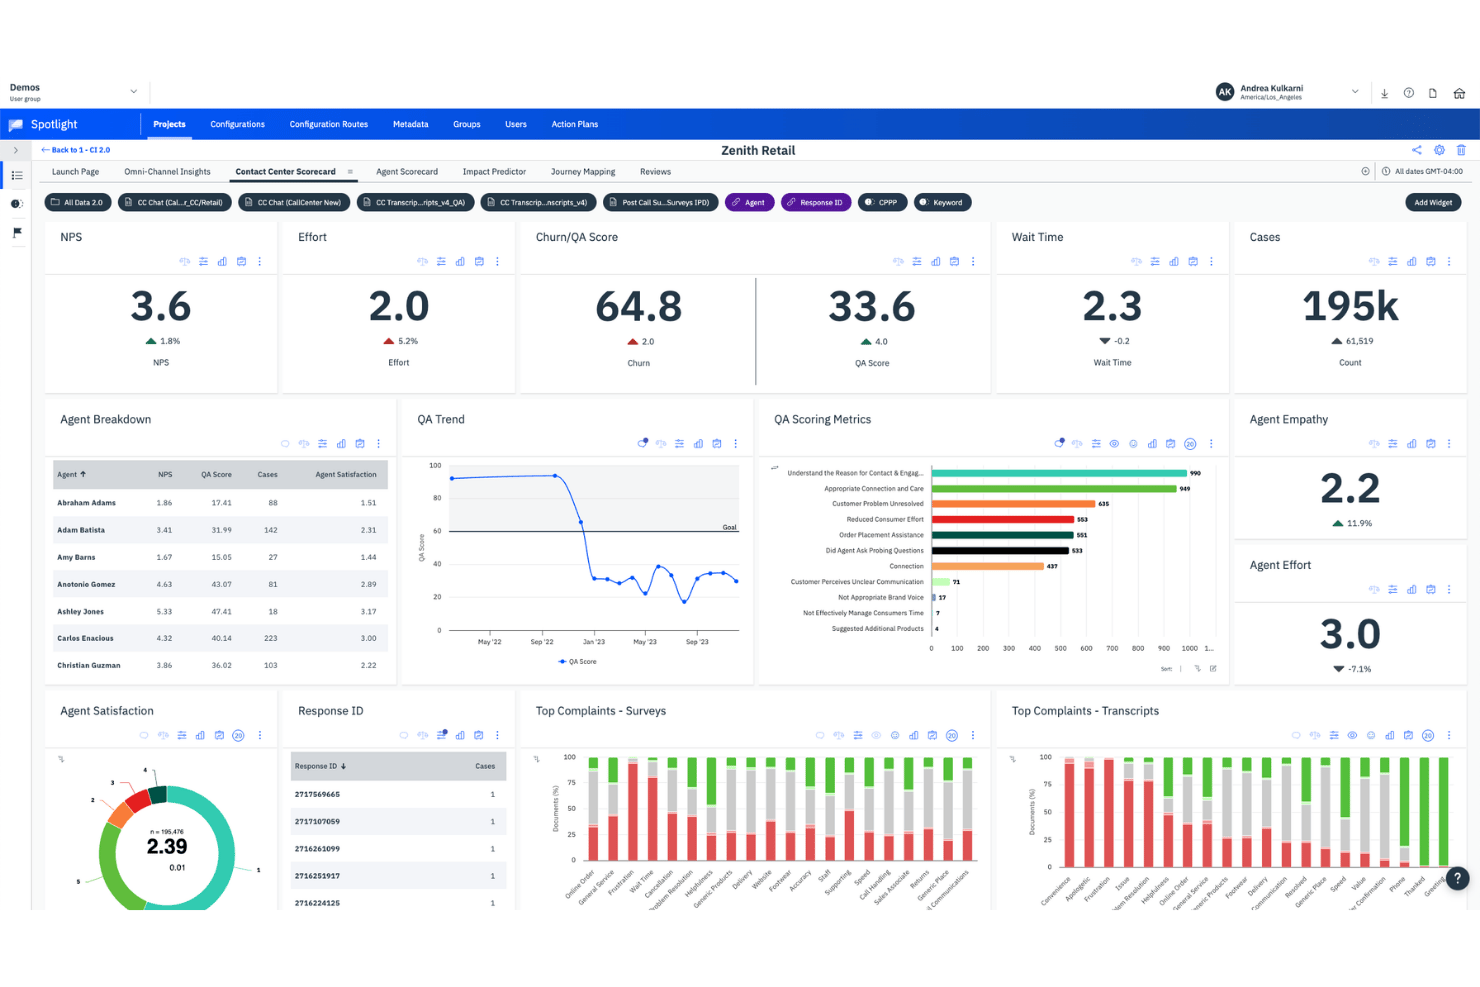Screen dimensions: 1480x987
Task: Open the three-dot menu on Agent Empathy widget
Action: [x=1449, y=444]
